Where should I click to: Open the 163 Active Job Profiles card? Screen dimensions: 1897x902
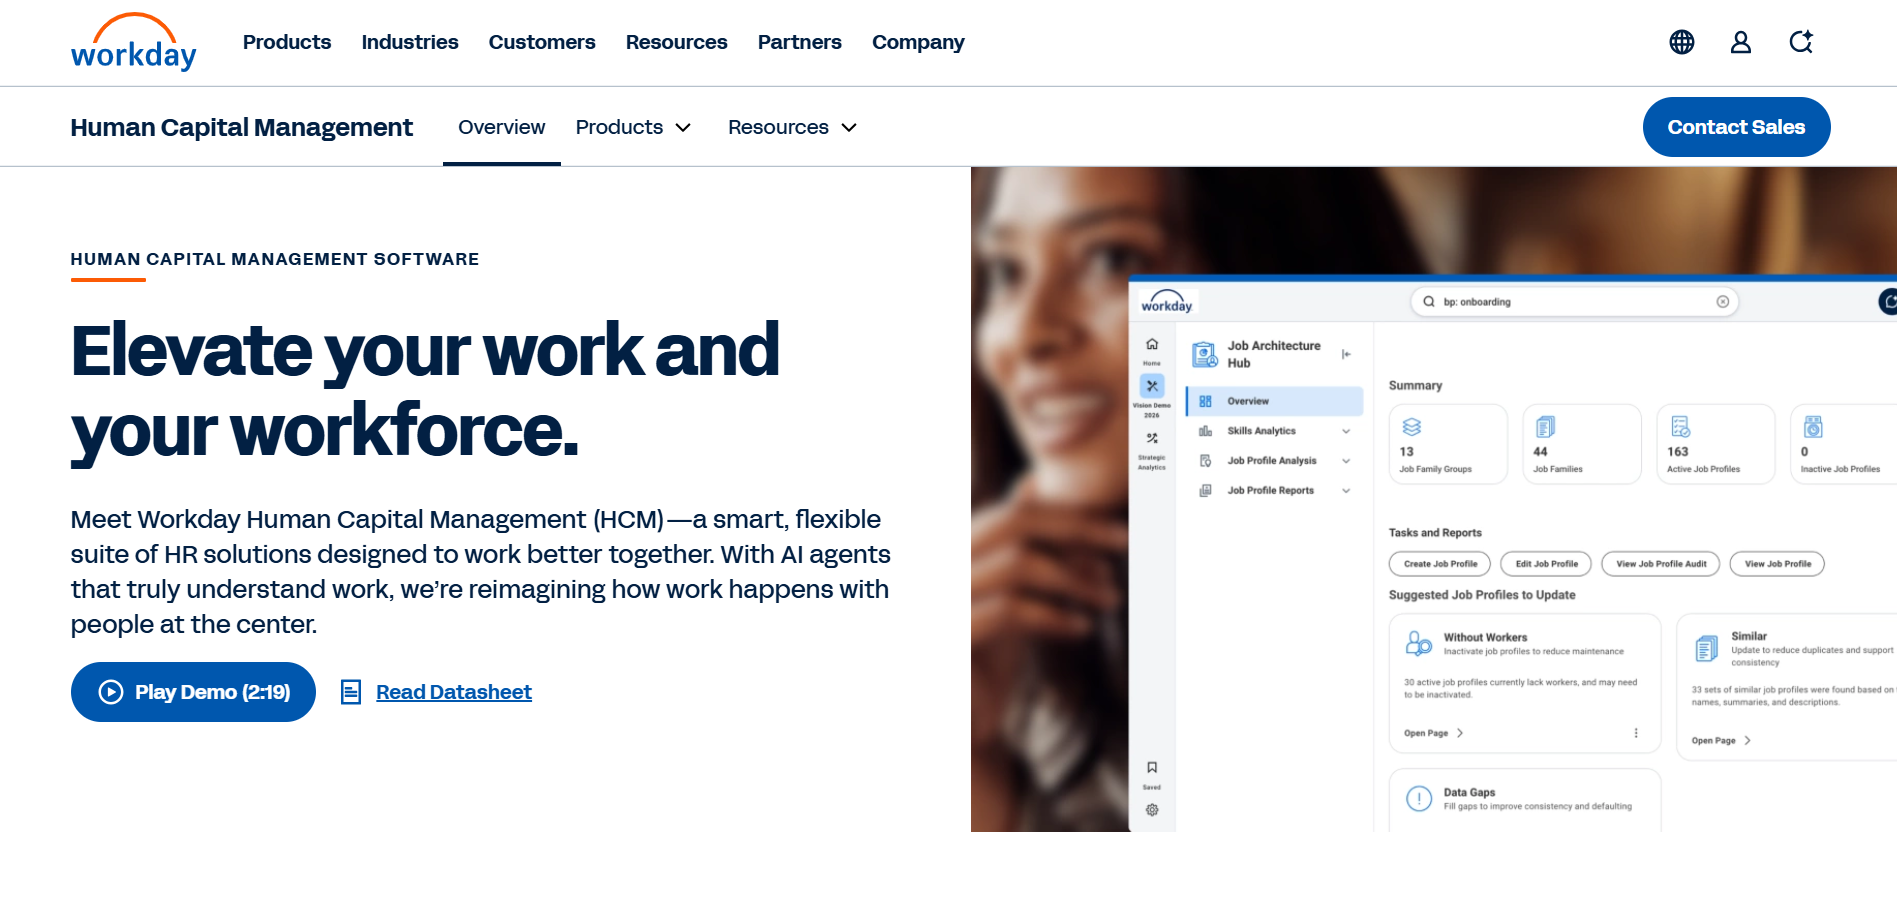(x=1716, y=444)
